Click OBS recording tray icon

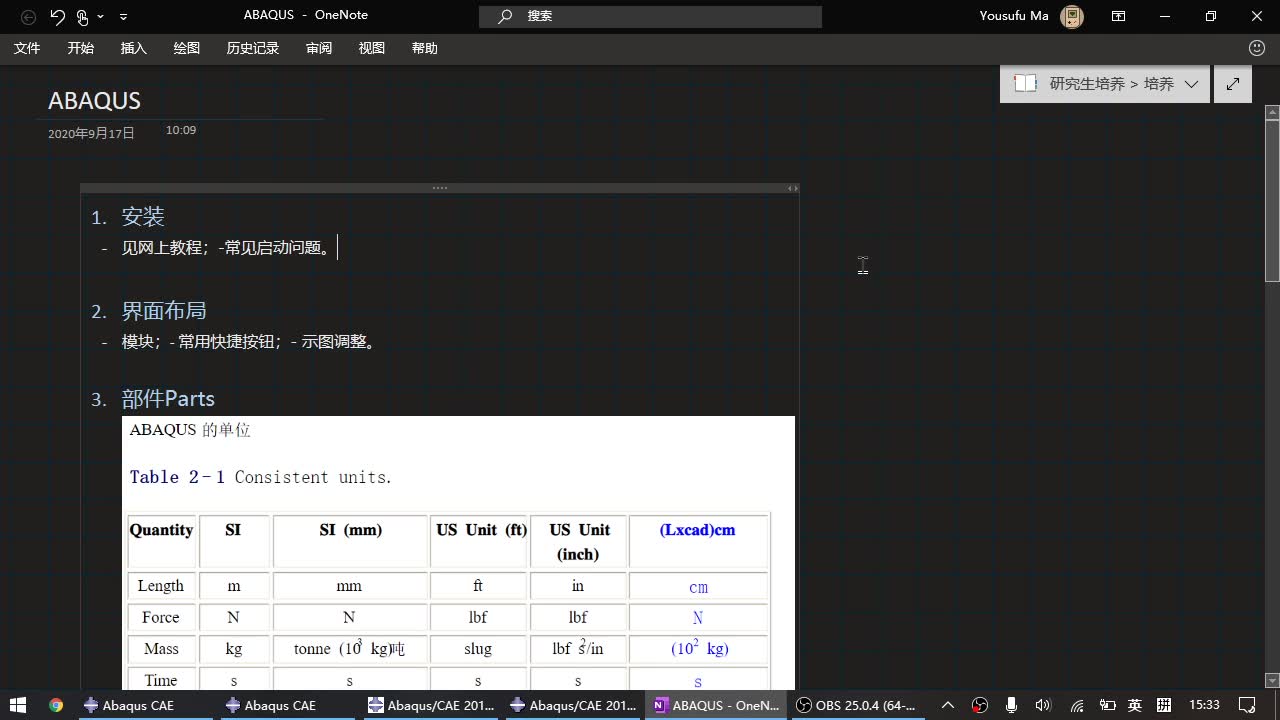click(x=980, y=705)
